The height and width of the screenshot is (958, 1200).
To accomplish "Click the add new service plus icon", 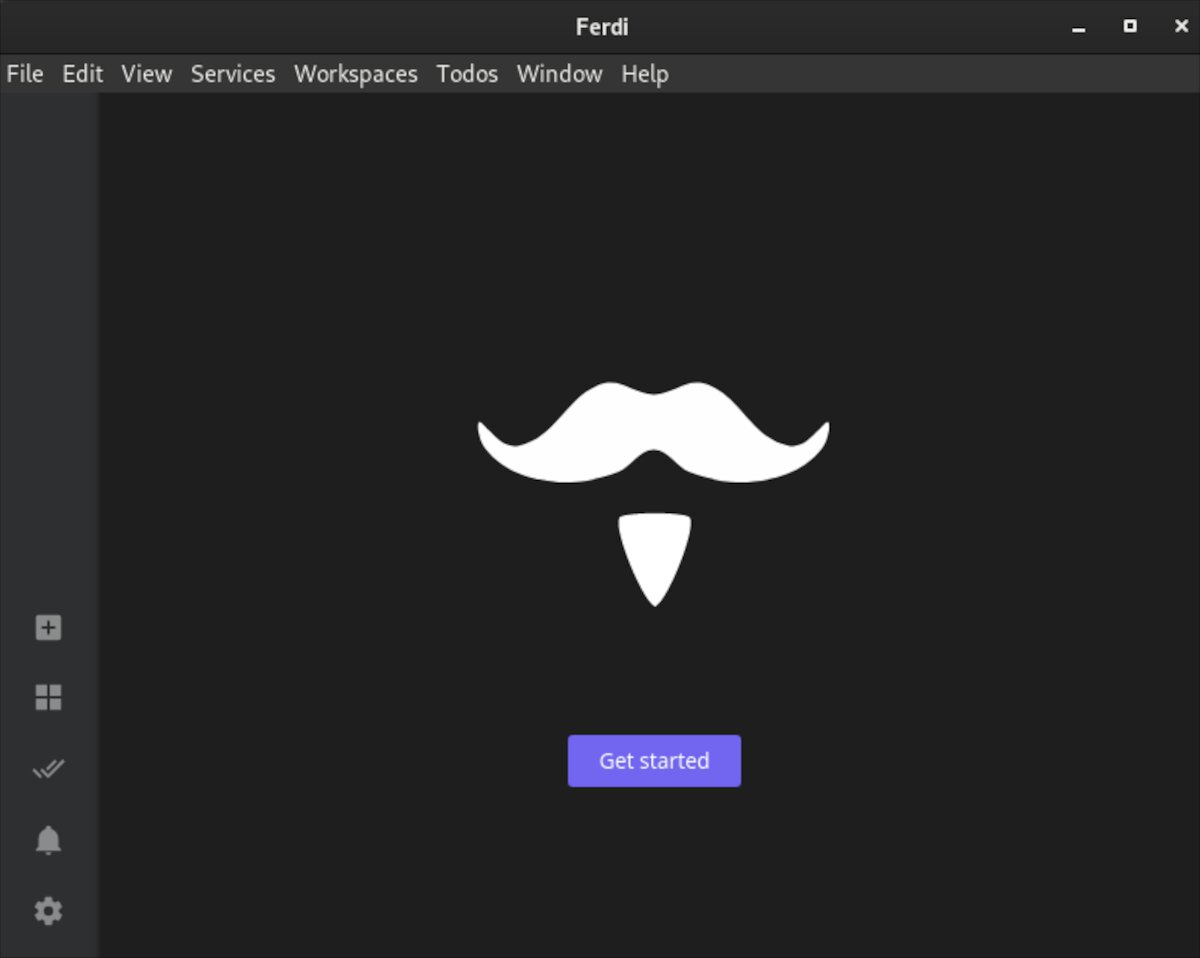I will [48, 628].
